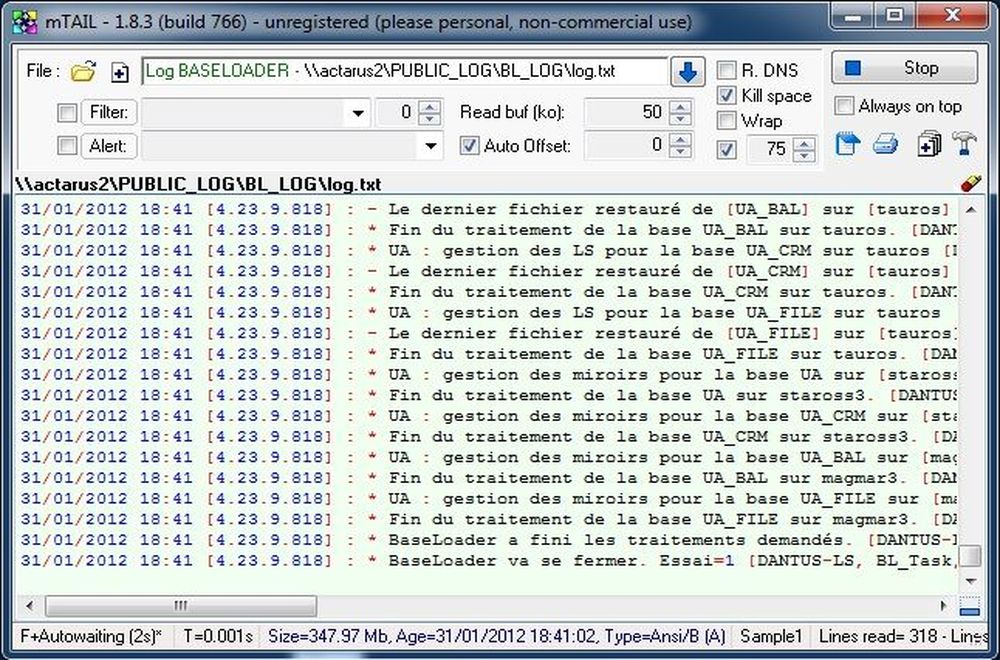Image resolution: width=1000 pixels, height=660 pixels.
Task: Uncheck the Kill space option
Action: click(x=727, y=96)
